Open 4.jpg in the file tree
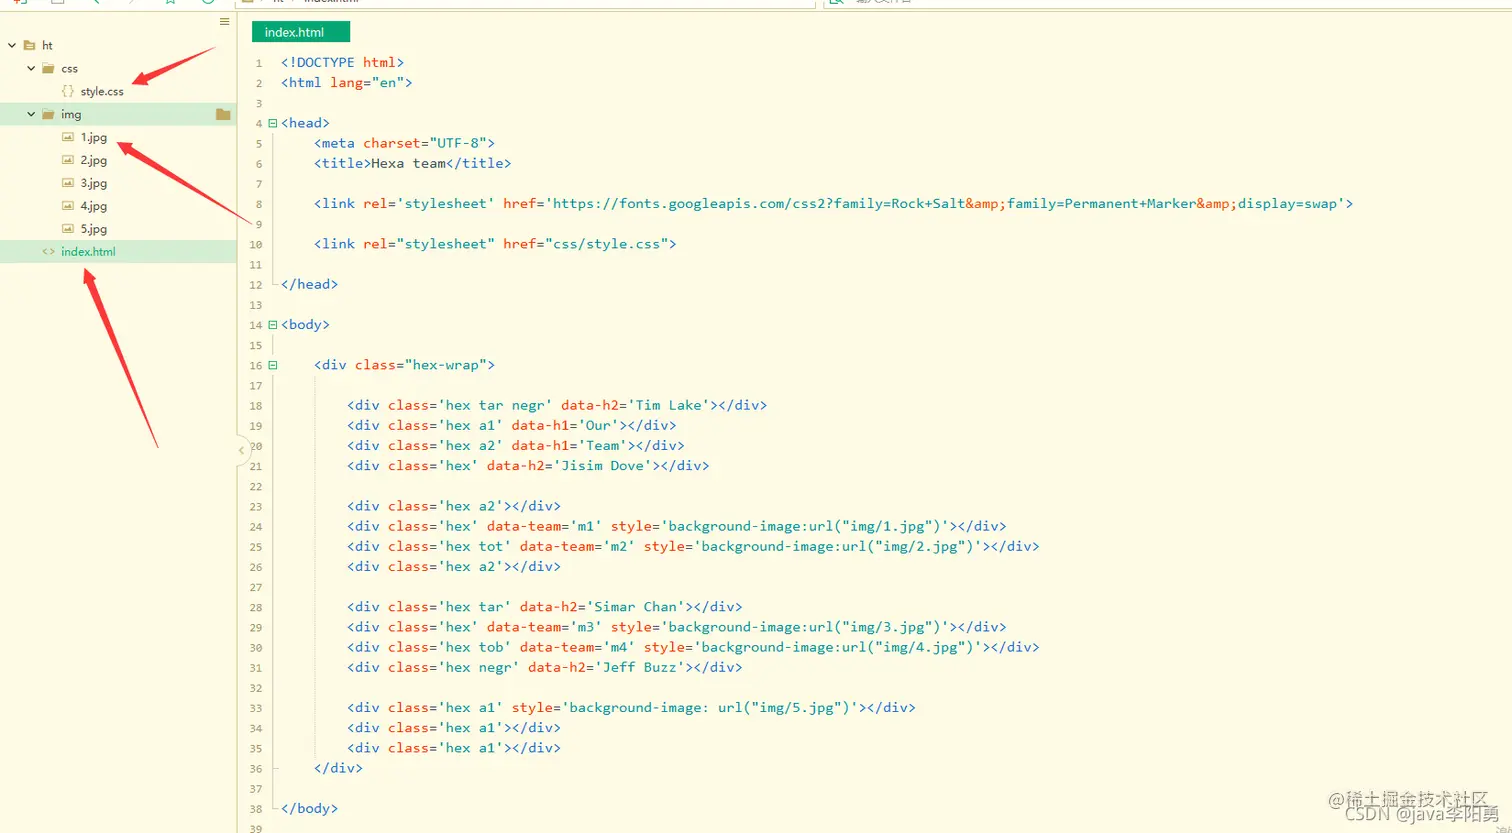The width and height of the screenshot is (1512, 833). (94, 206)
